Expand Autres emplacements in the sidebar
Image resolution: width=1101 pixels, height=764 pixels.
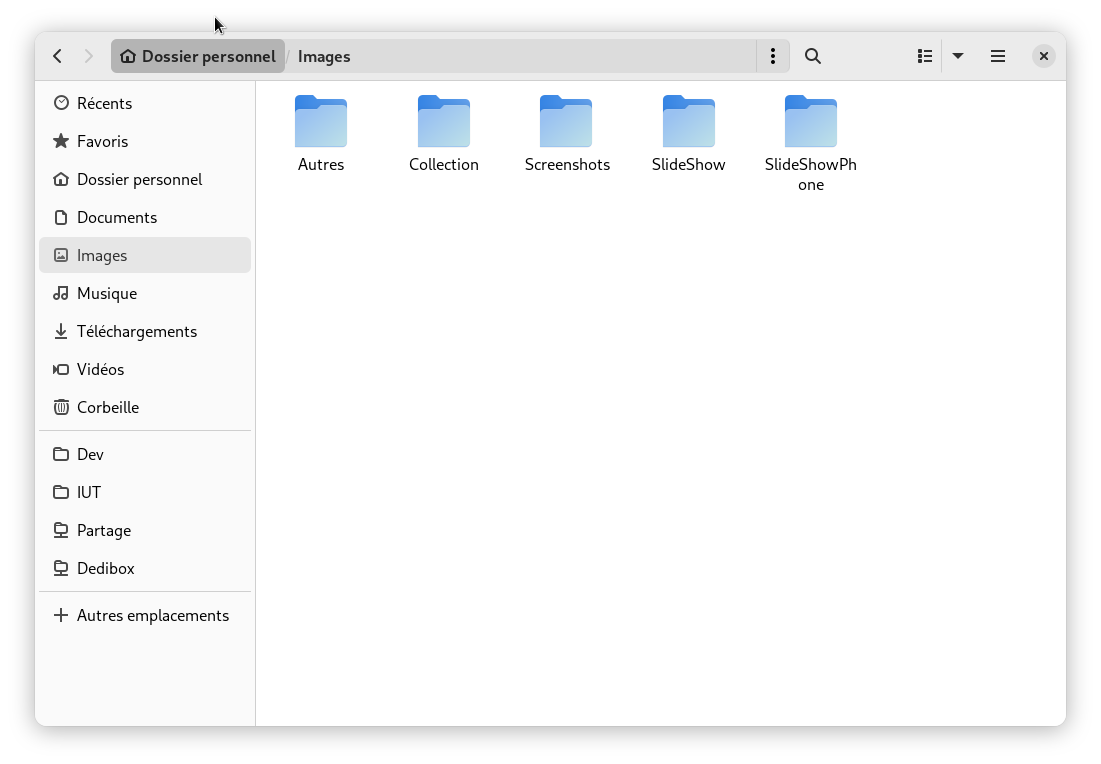152,615
